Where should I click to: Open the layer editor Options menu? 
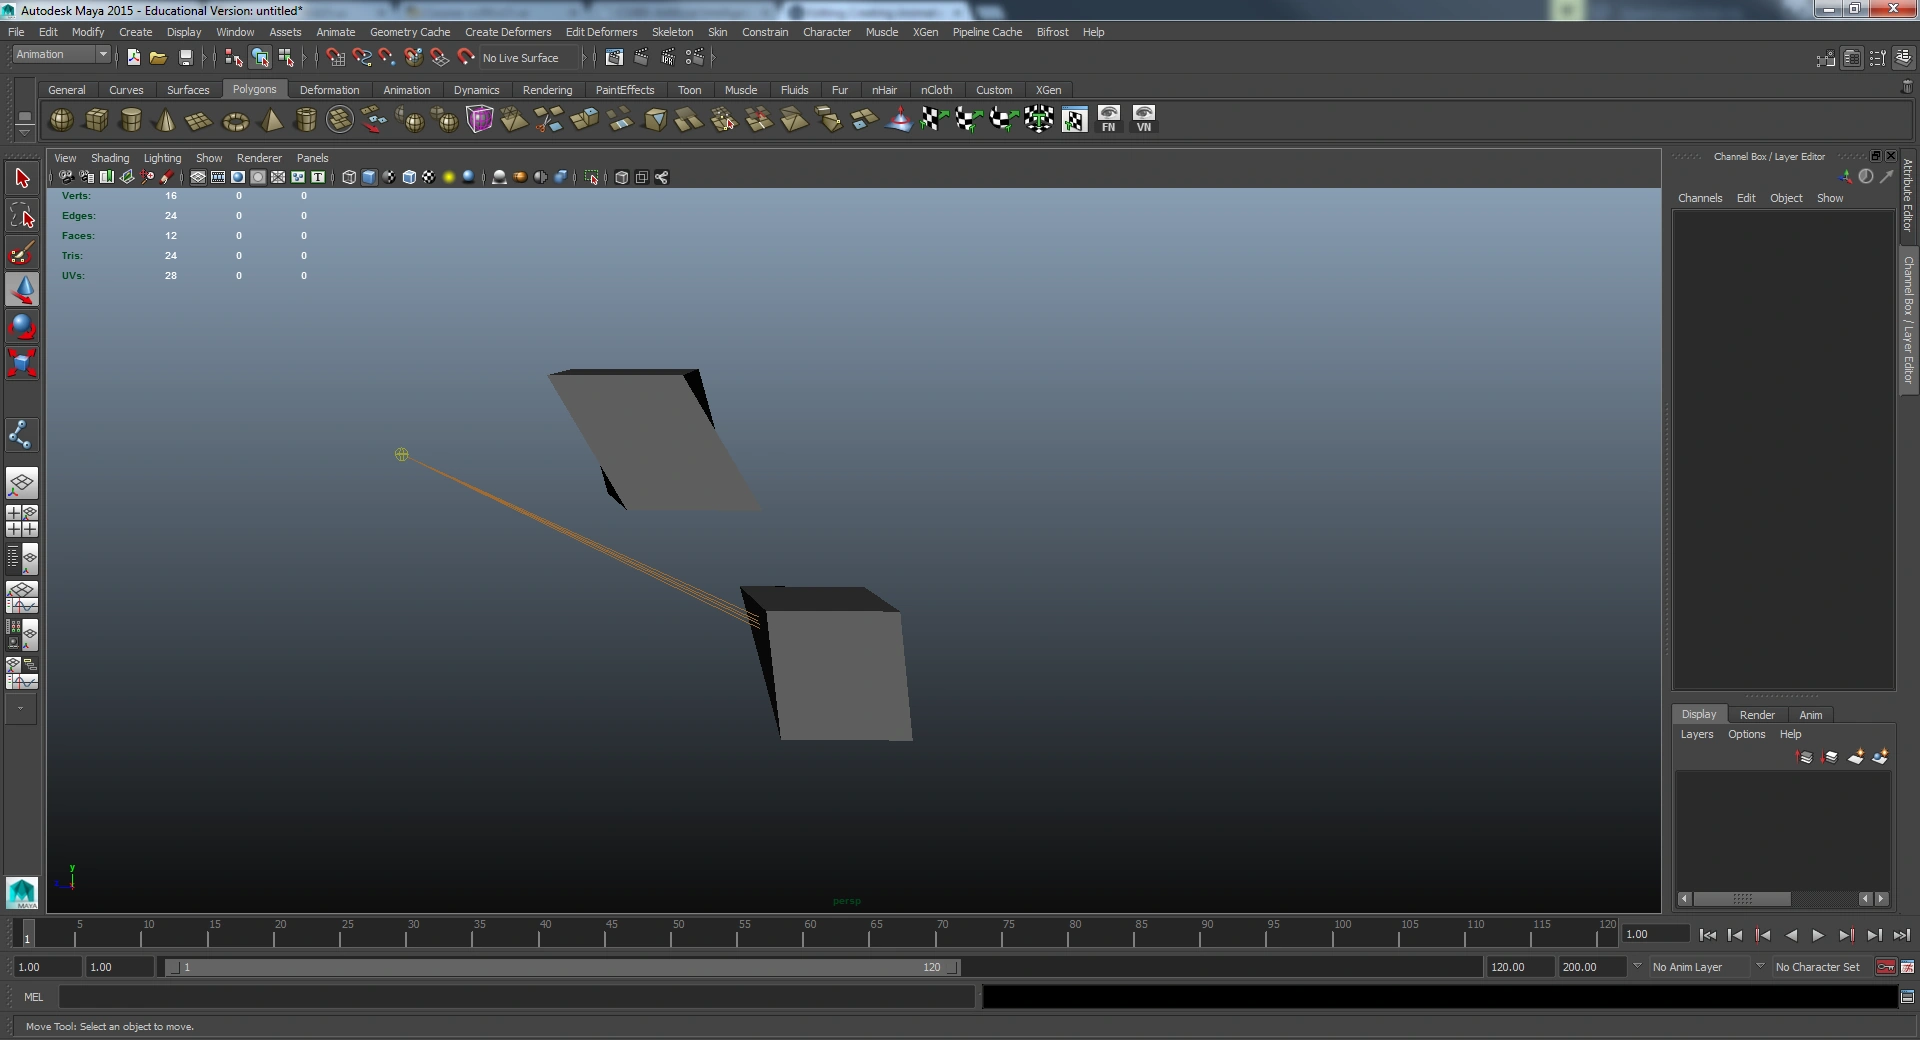click(x=1746, y=734)
